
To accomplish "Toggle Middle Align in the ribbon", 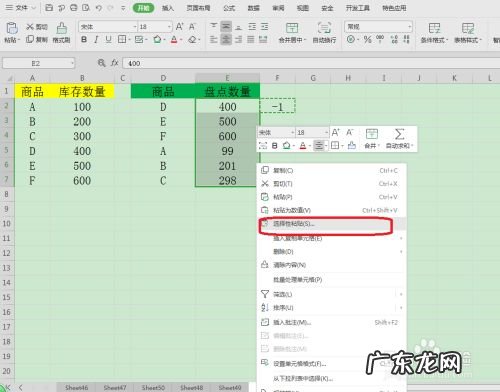I will tap(226, 27).
